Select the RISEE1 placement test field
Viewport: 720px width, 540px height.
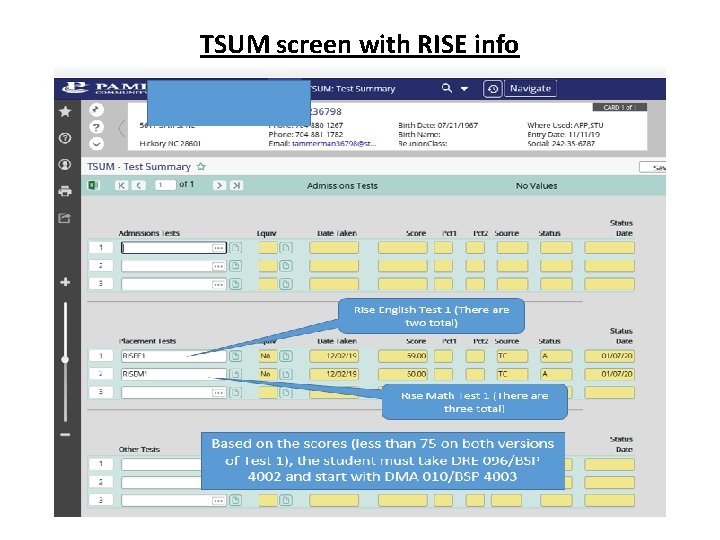point(174,356)
